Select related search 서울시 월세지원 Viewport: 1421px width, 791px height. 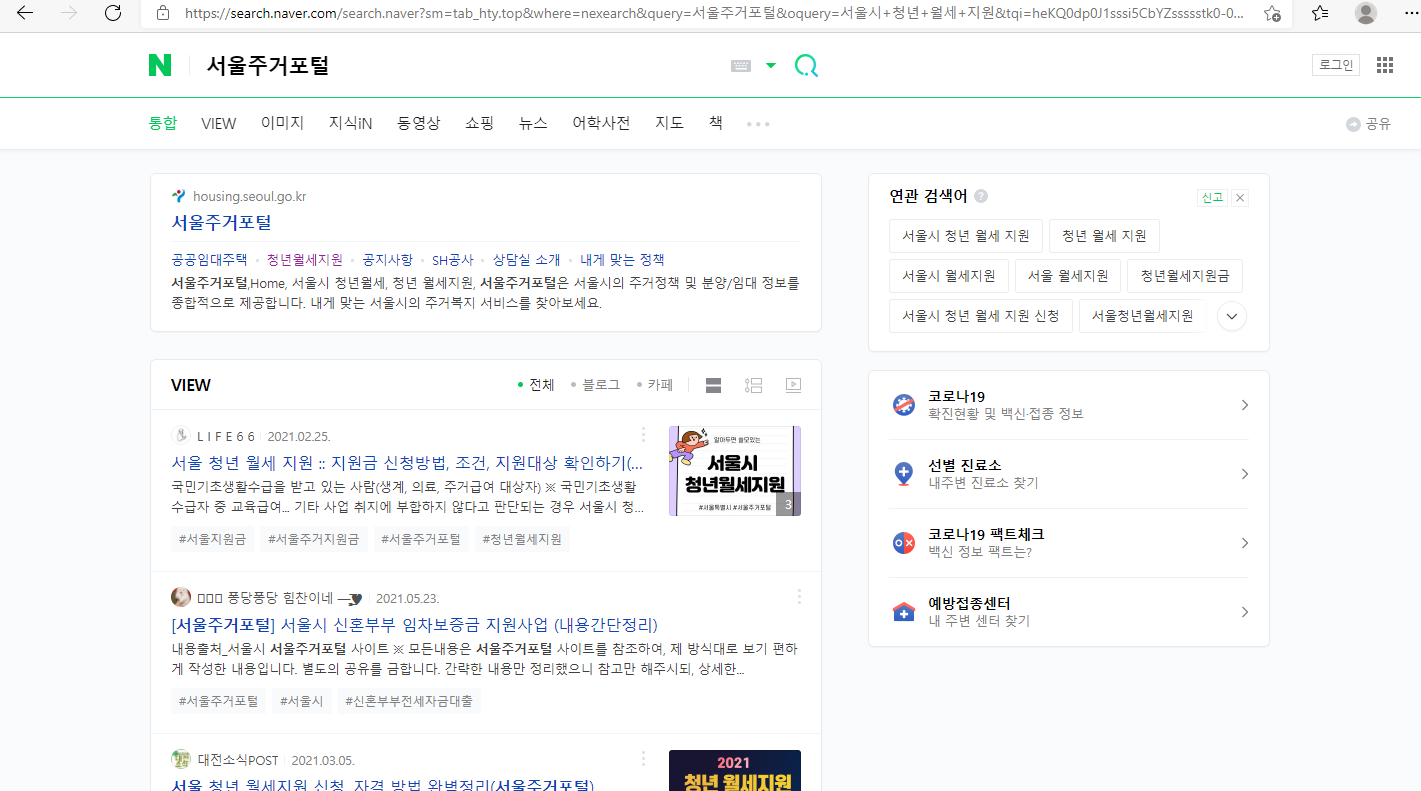949,276
